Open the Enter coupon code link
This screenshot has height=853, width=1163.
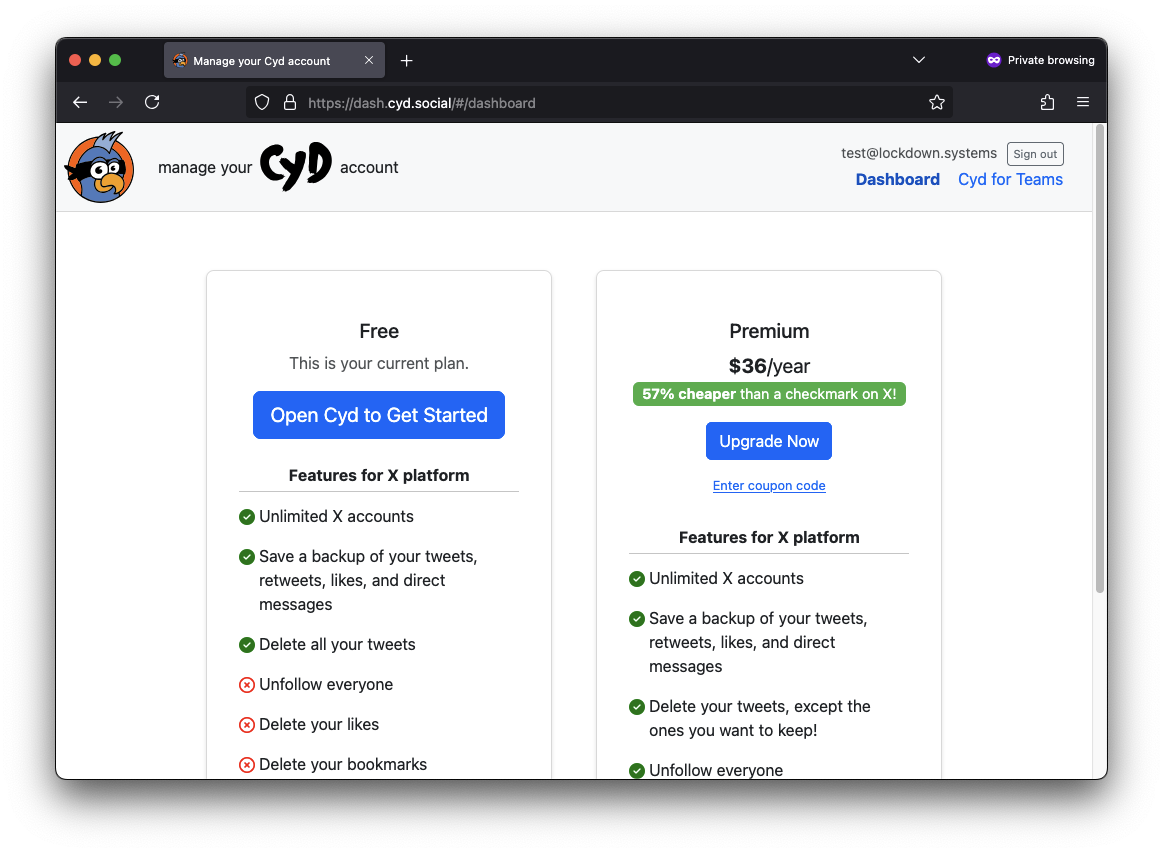768,485
